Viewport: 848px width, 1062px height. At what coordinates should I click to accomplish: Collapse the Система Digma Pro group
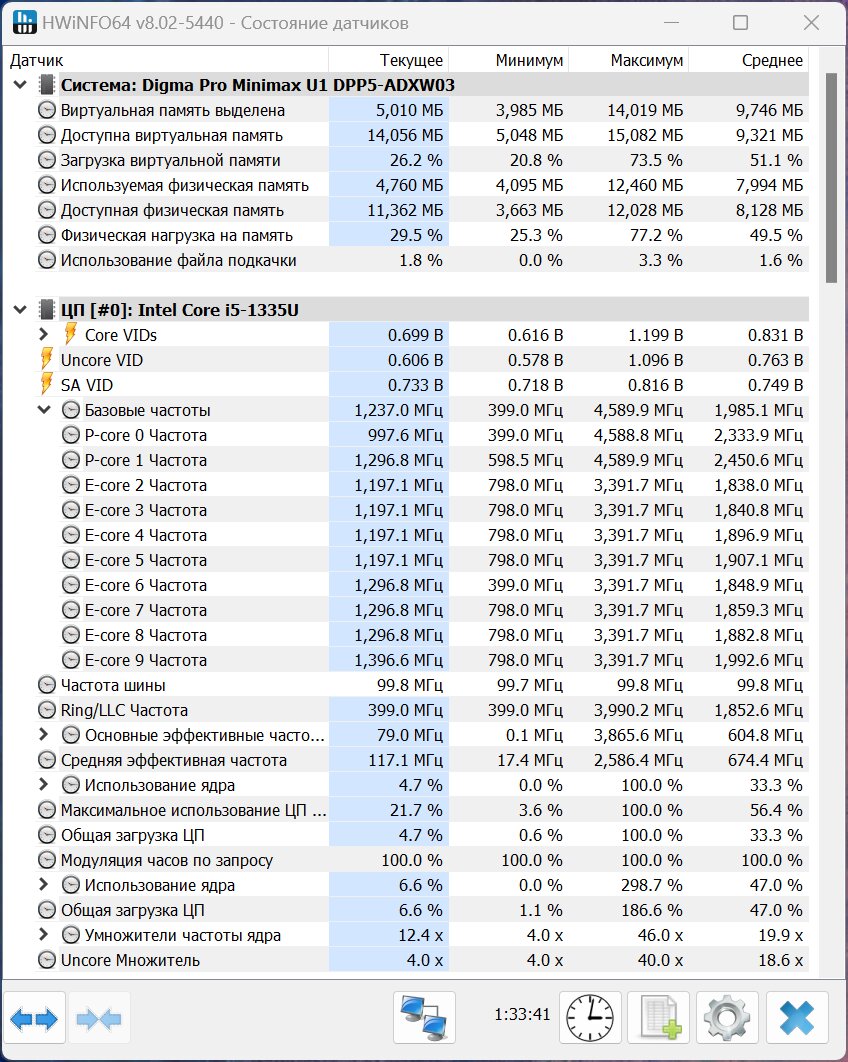[x=20, y=85]
